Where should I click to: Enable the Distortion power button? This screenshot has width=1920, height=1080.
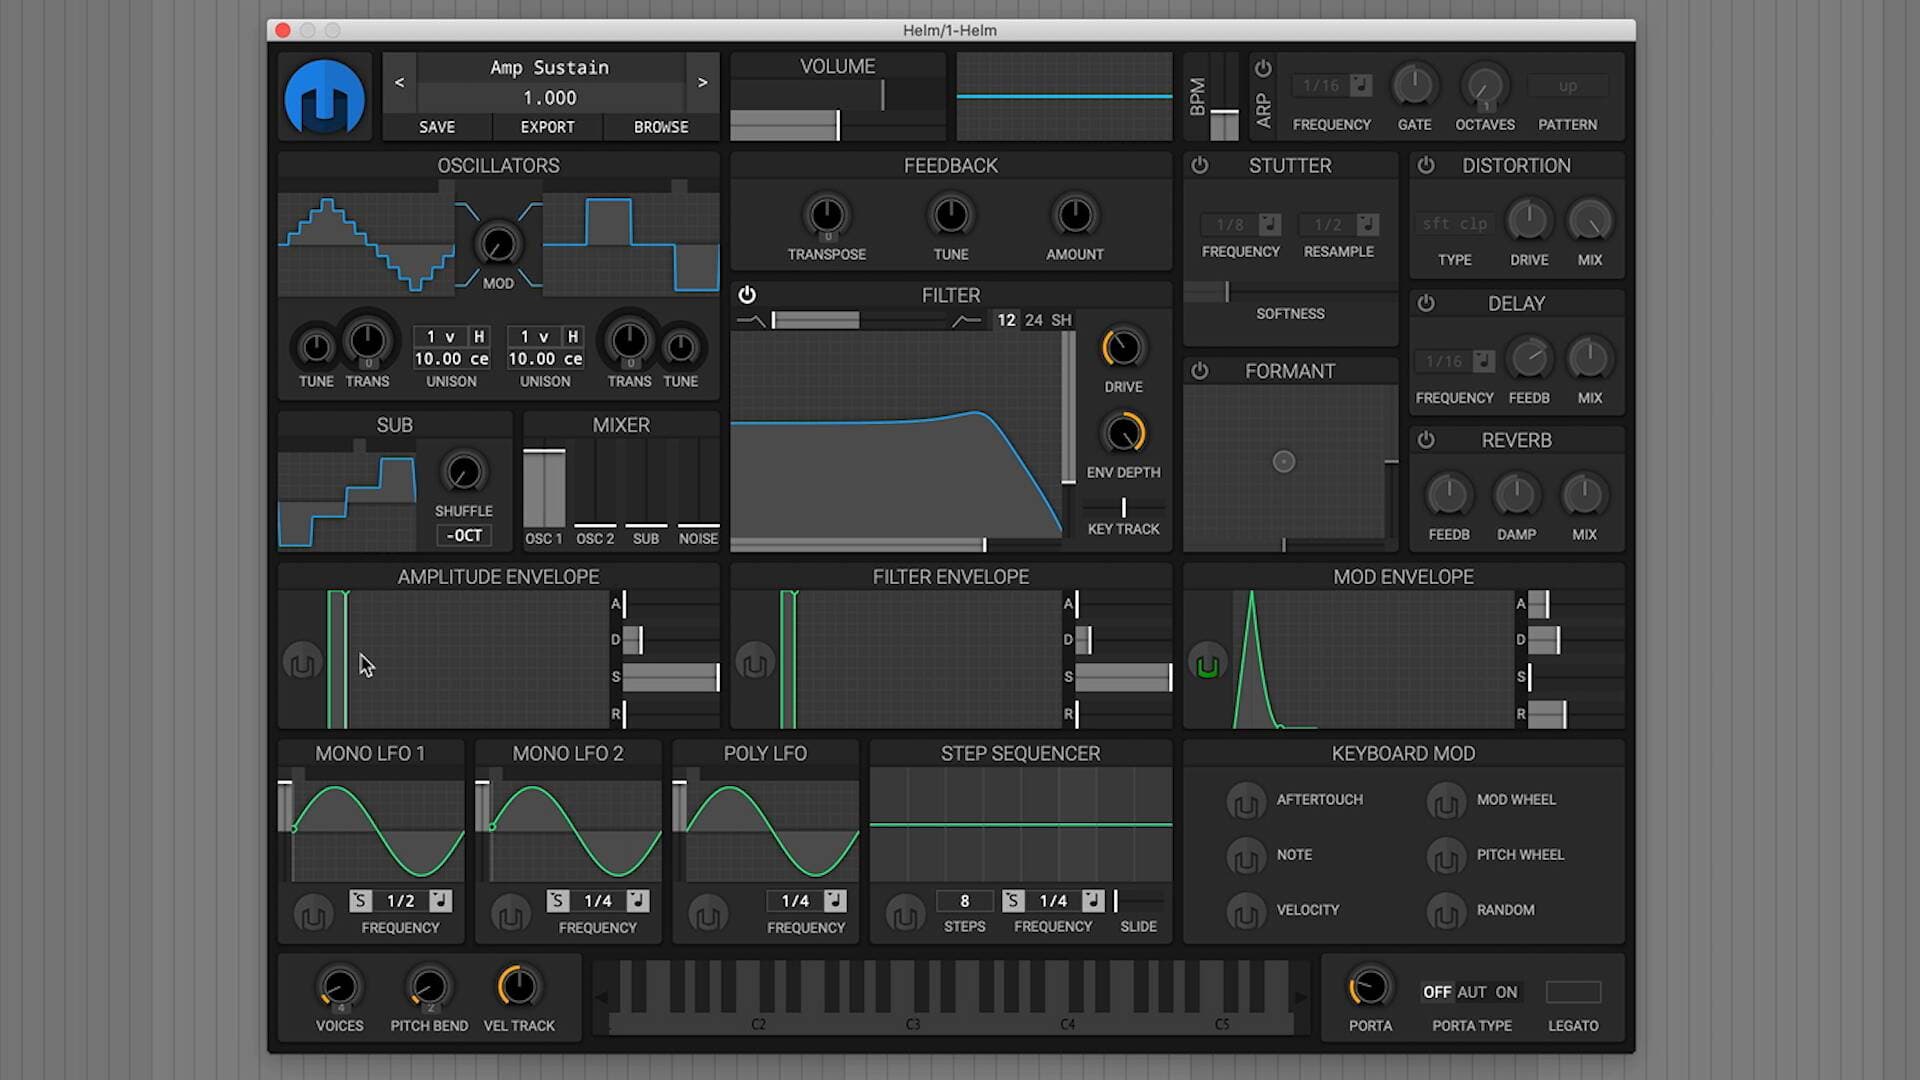[x=1426, y=165]
